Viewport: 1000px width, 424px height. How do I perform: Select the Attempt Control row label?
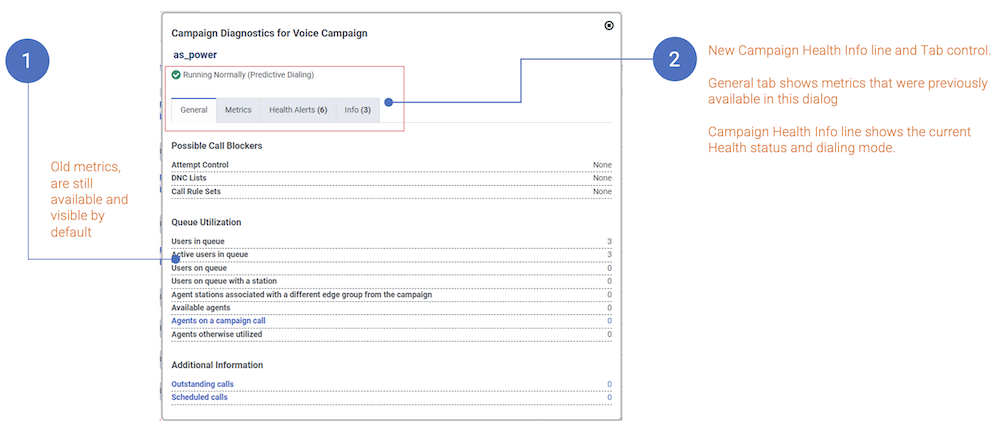[x=200, y=164]
